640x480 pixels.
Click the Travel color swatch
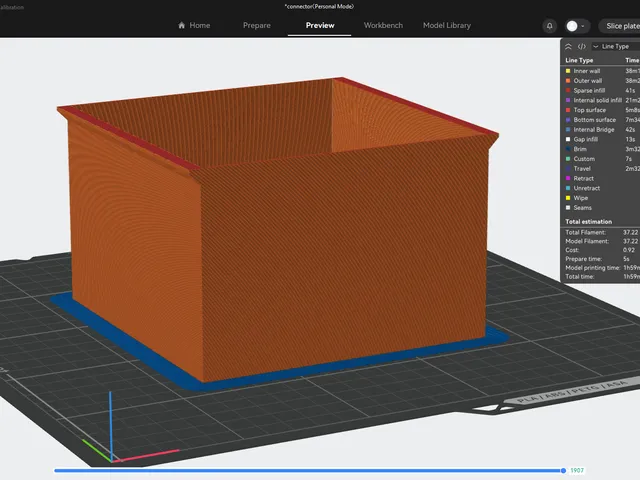tap(568, 169)
